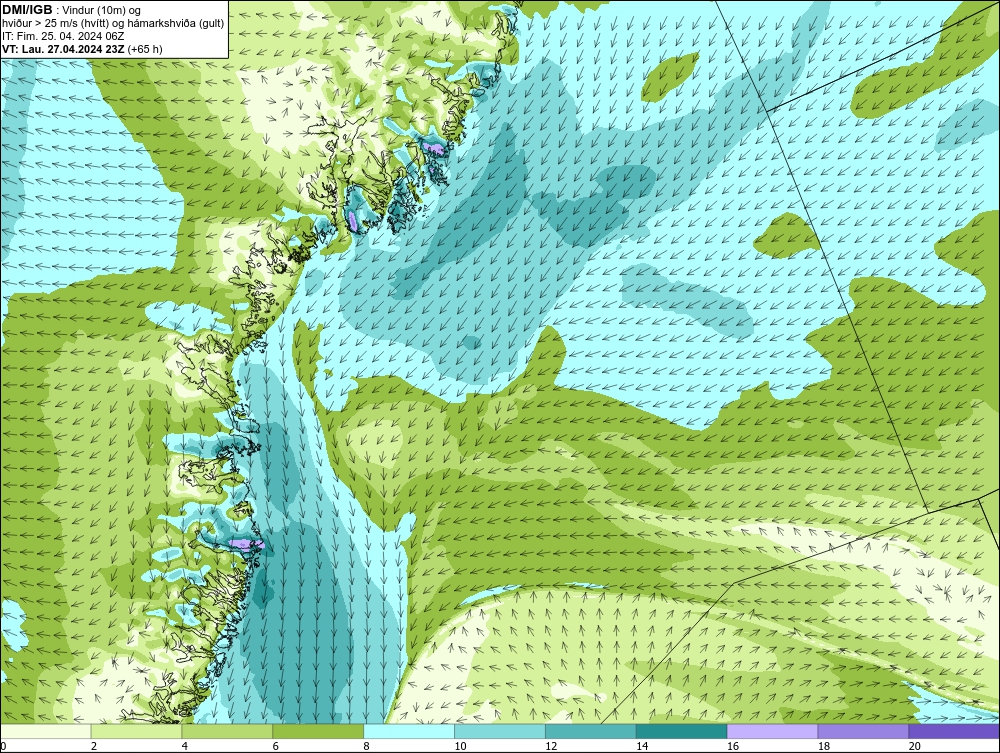Click the valid time line 'VT: Lau. 27.04.2024 23Z'
The image size is (1000, 753).
tap(64, 49)
